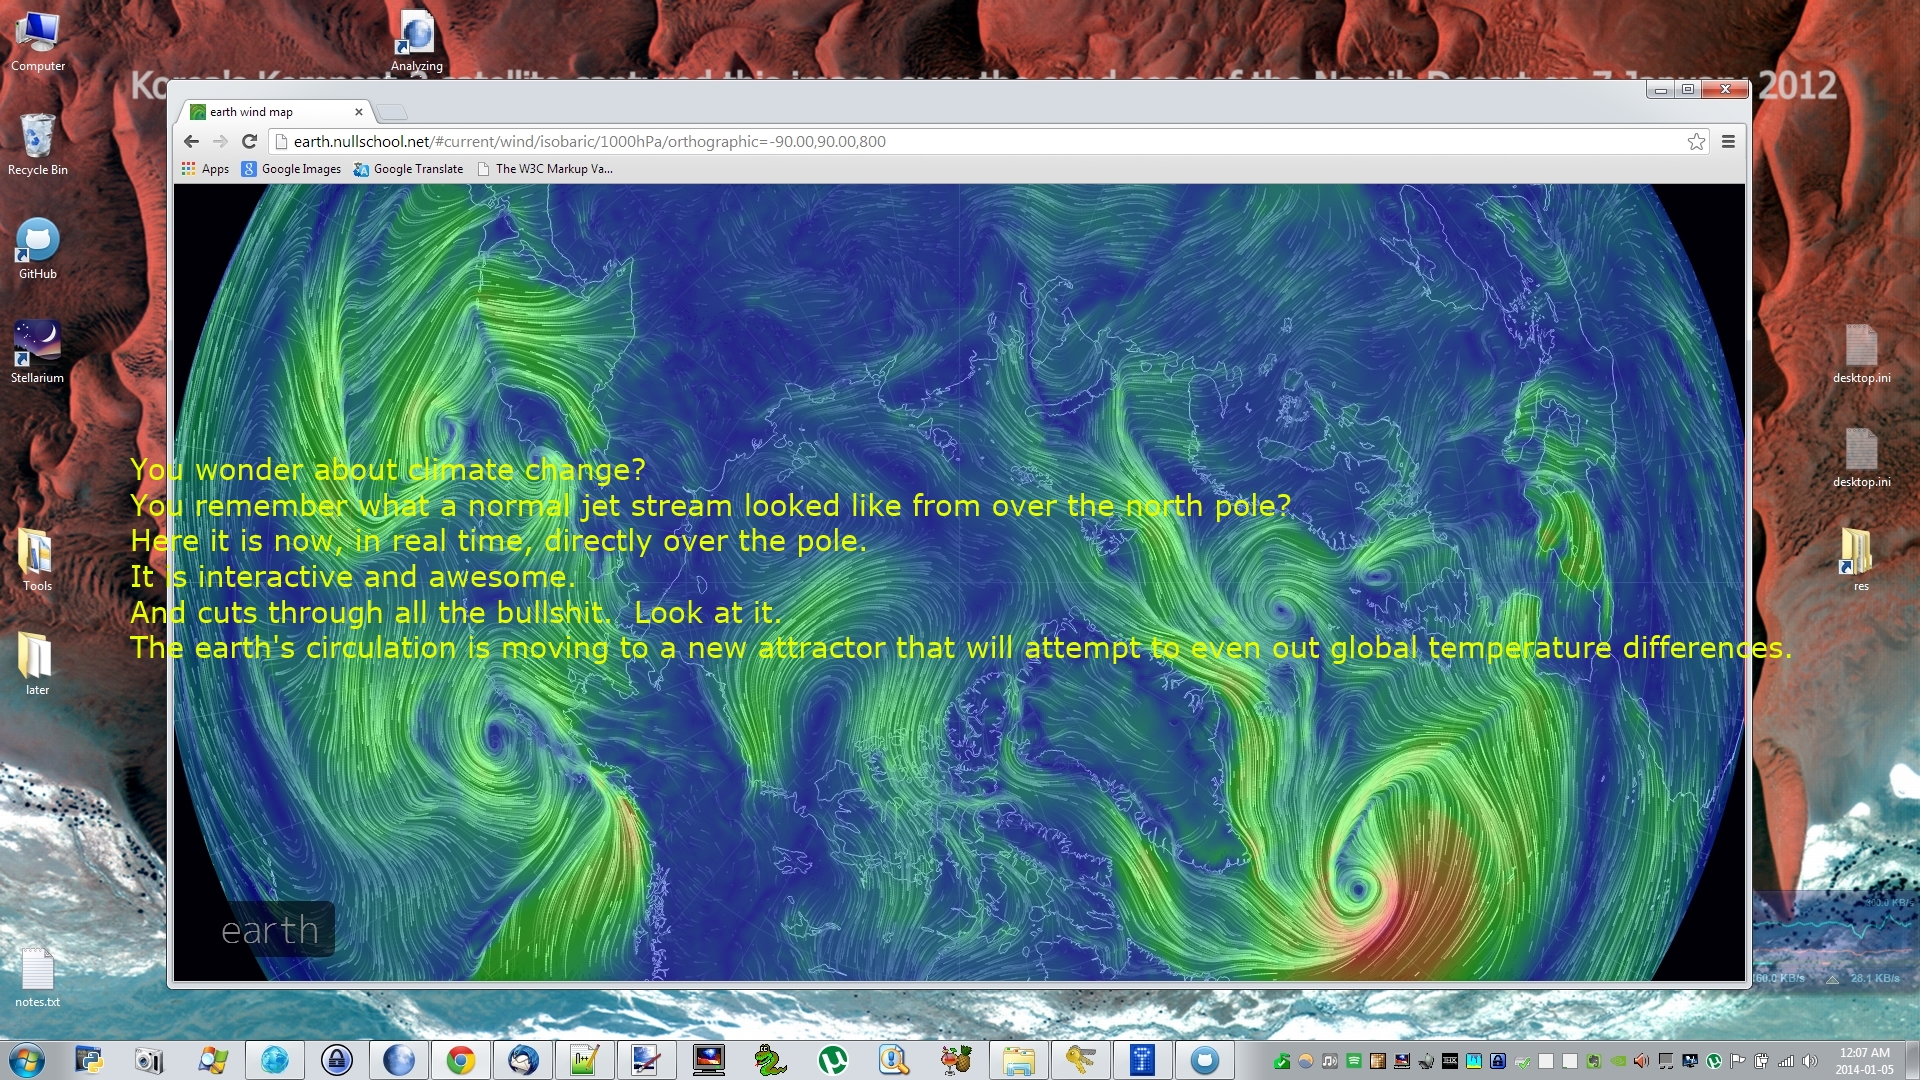Open camera app in taskbar

pyautogui.click(x=149, y=1060)
